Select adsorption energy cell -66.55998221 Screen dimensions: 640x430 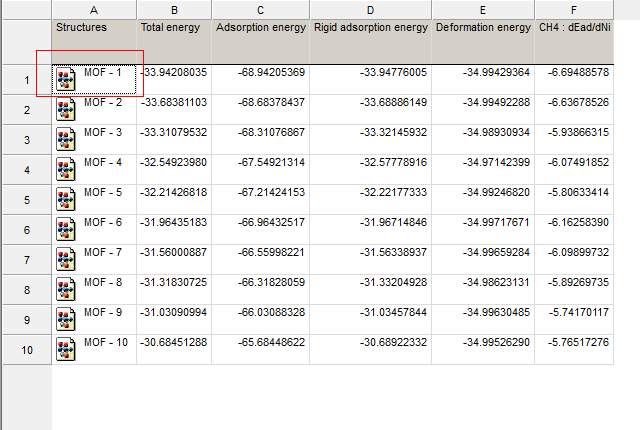[x=260, y=260]
